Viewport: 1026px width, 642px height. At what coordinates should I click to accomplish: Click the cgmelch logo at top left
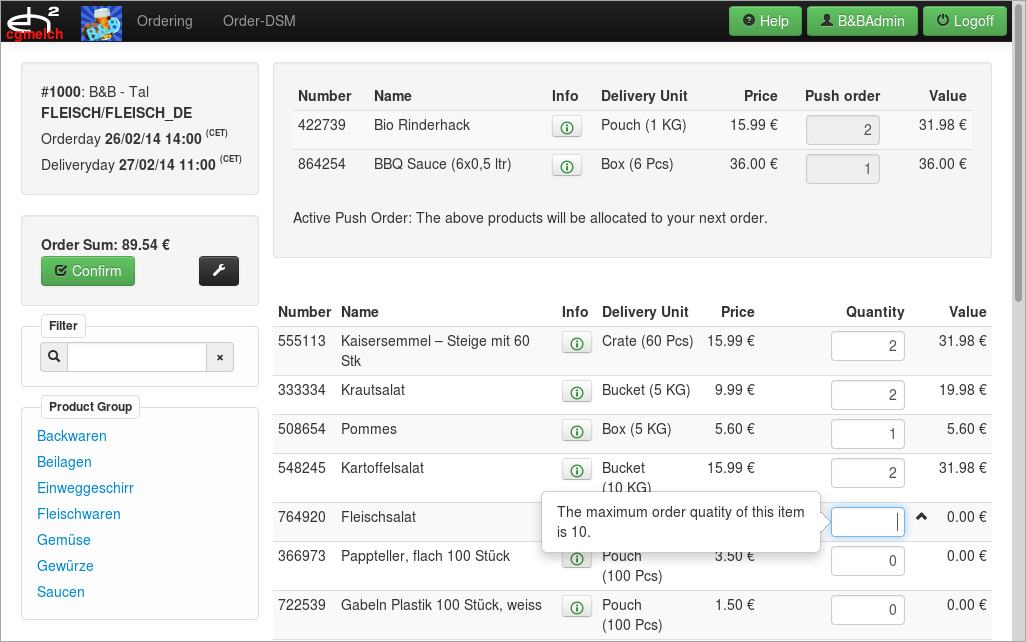point(35,22)
